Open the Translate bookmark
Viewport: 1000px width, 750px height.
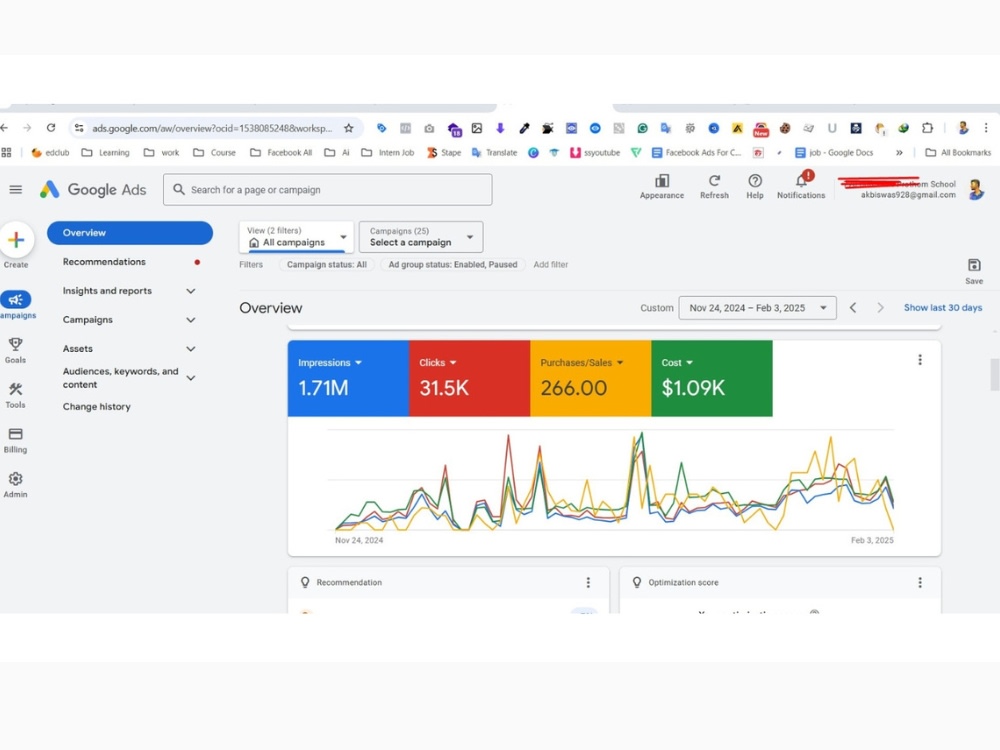coord(494,152)
